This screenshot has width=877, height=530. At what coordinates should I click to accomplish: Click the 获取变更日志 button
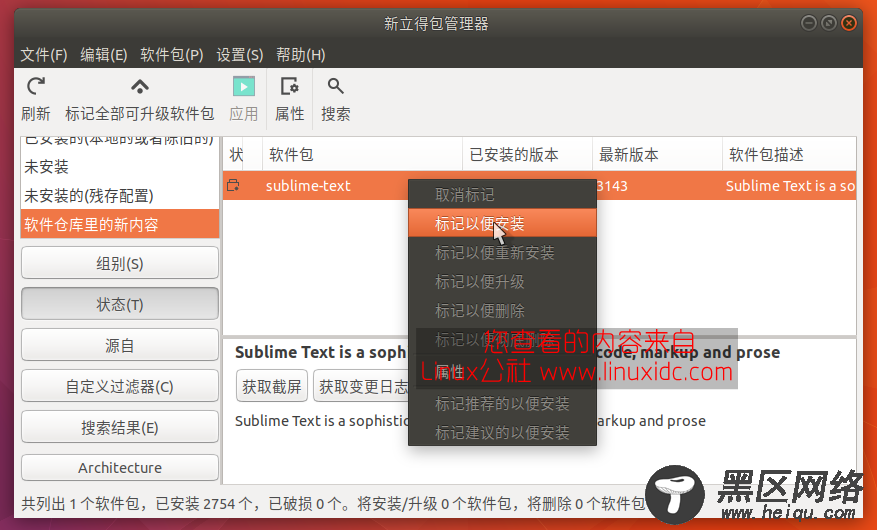pos(361,386)
